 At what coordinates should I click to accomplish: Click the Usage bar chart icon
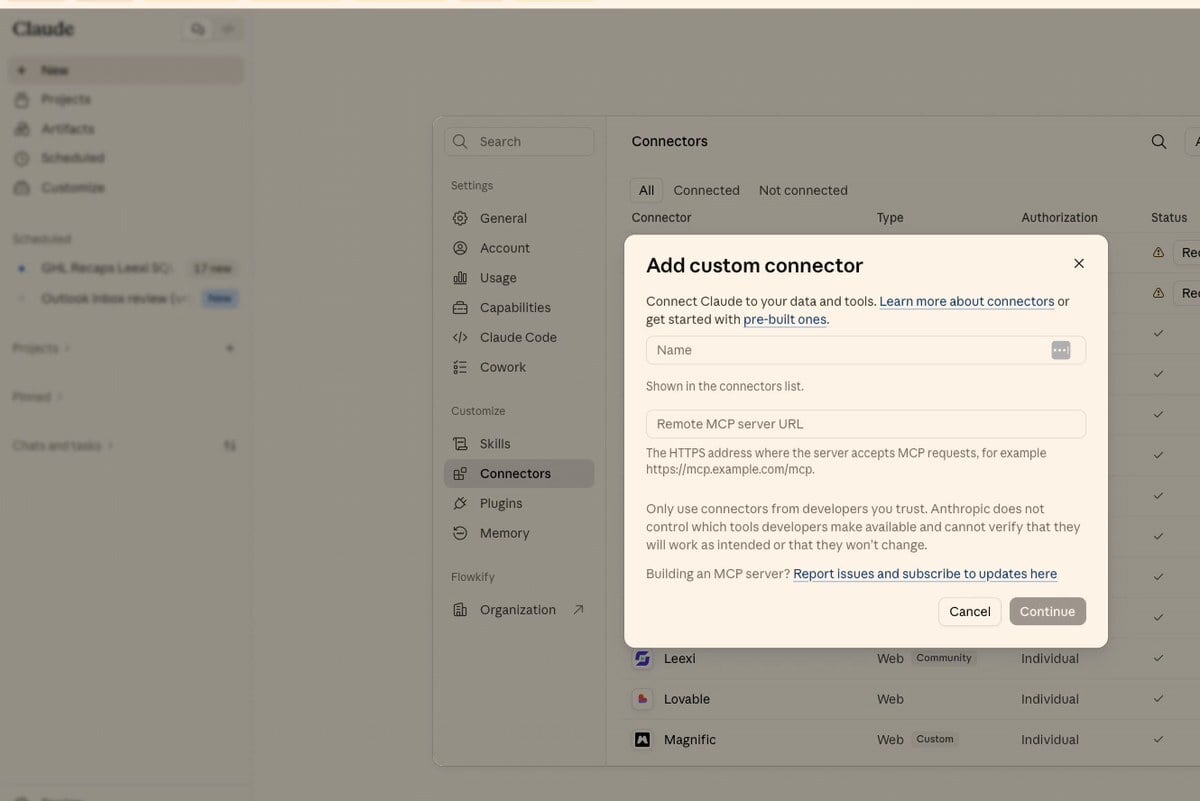point(460,278)
